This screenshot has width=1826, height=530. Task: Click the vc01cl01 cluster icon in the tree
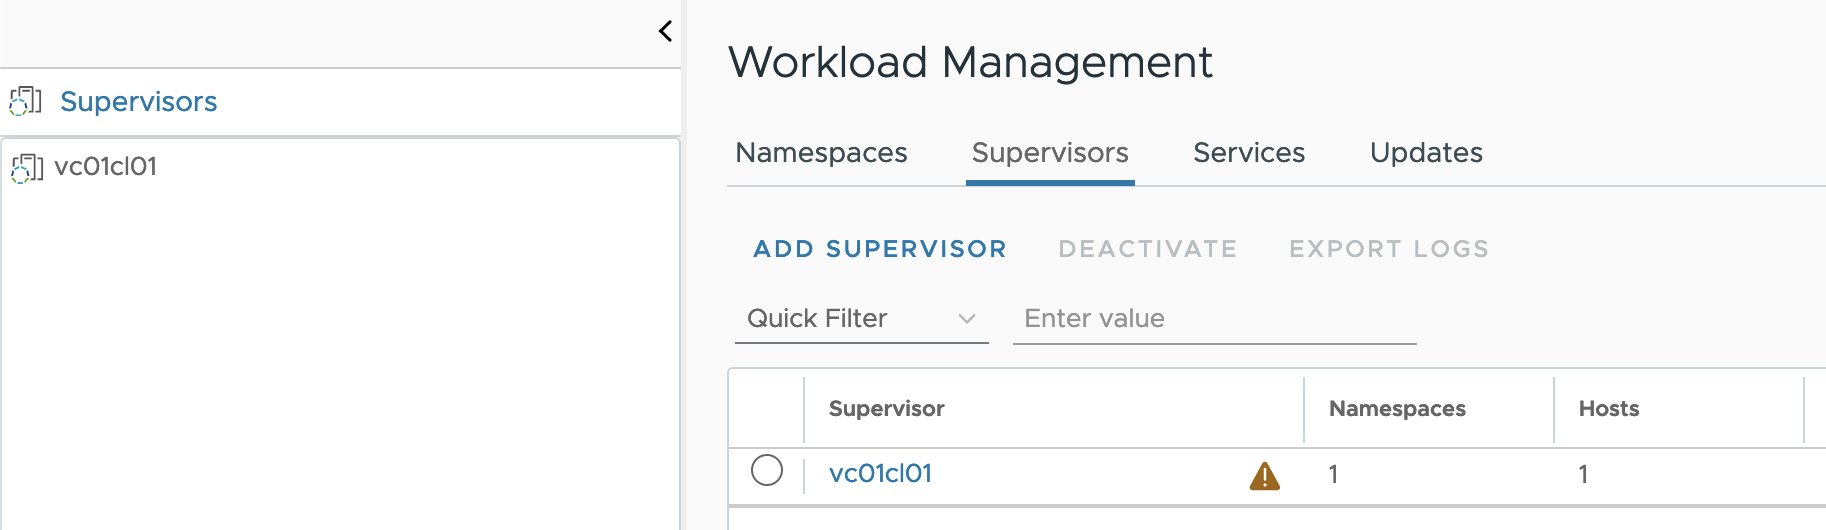(27, 168)
